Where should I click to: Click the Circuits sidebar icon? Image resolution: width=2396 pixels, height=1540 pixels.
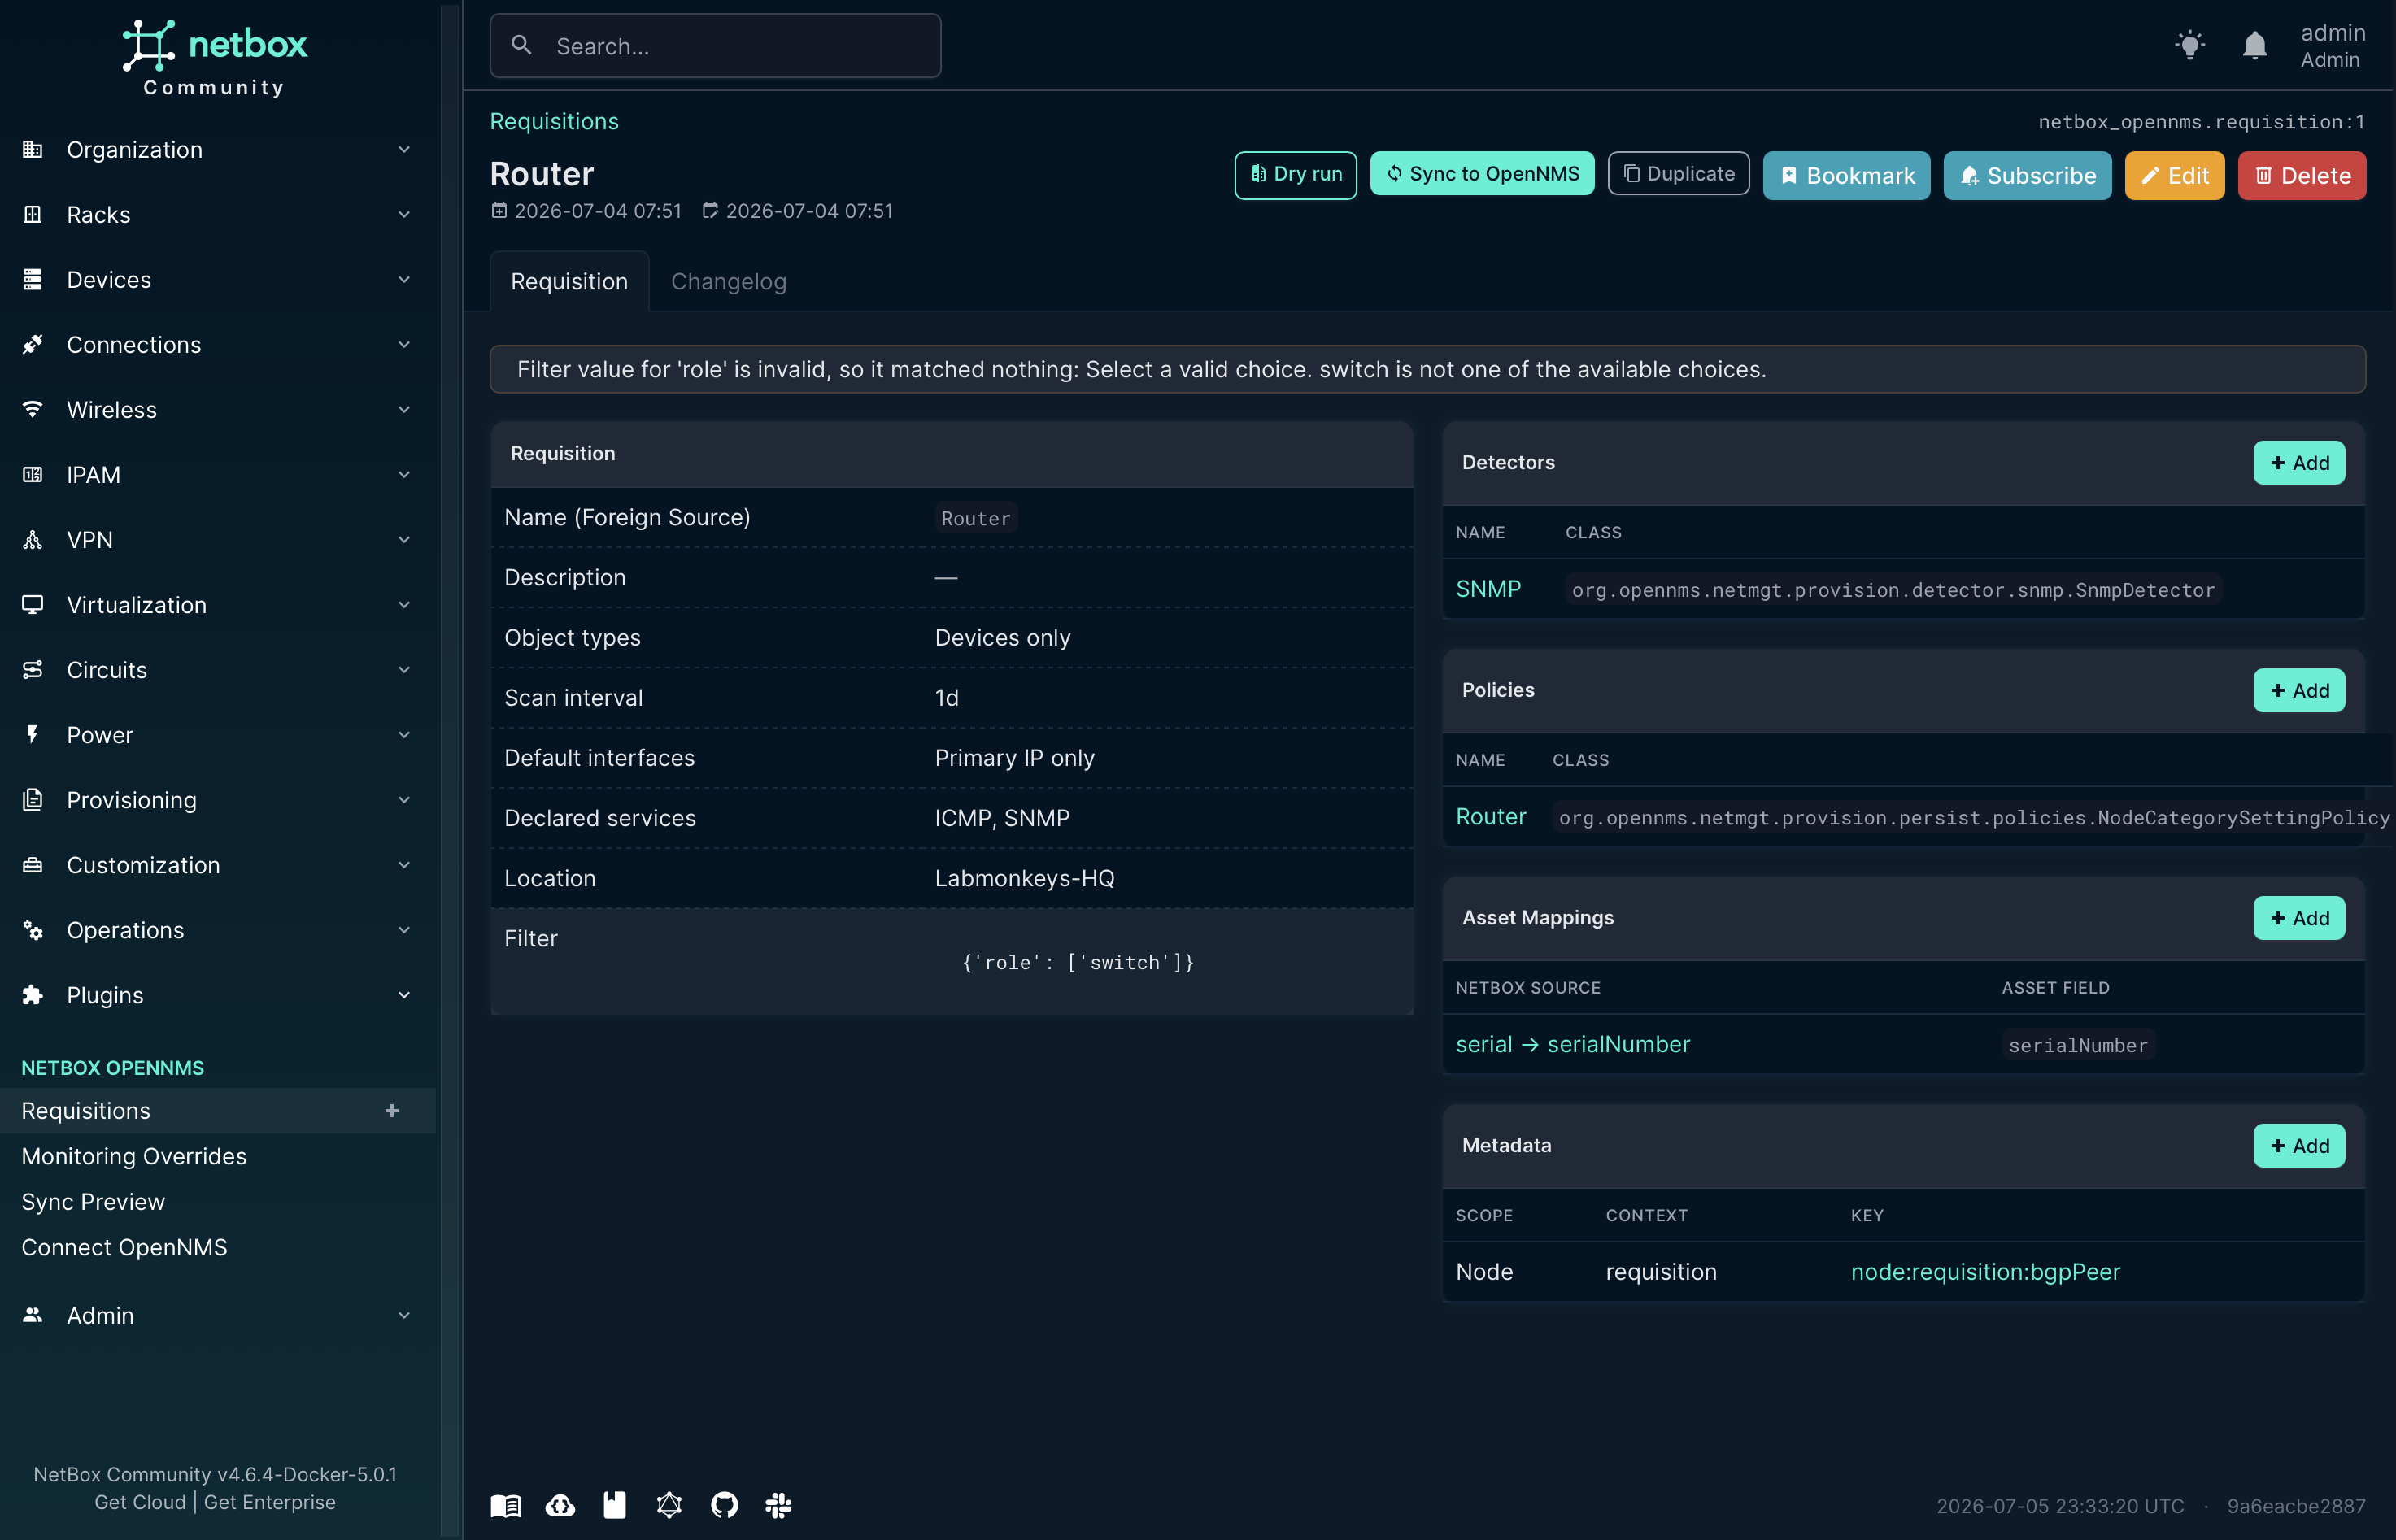(33, 669)
